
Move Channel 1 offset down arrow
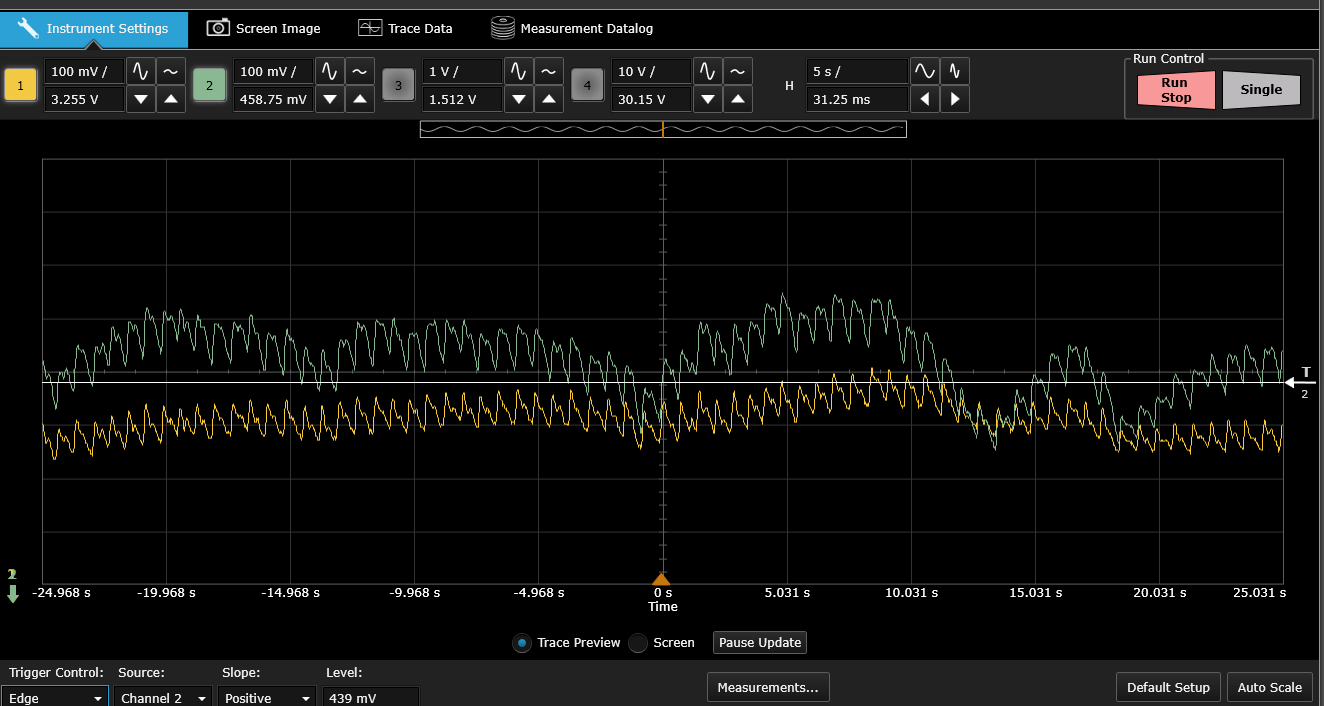click(x=141, y=99)
